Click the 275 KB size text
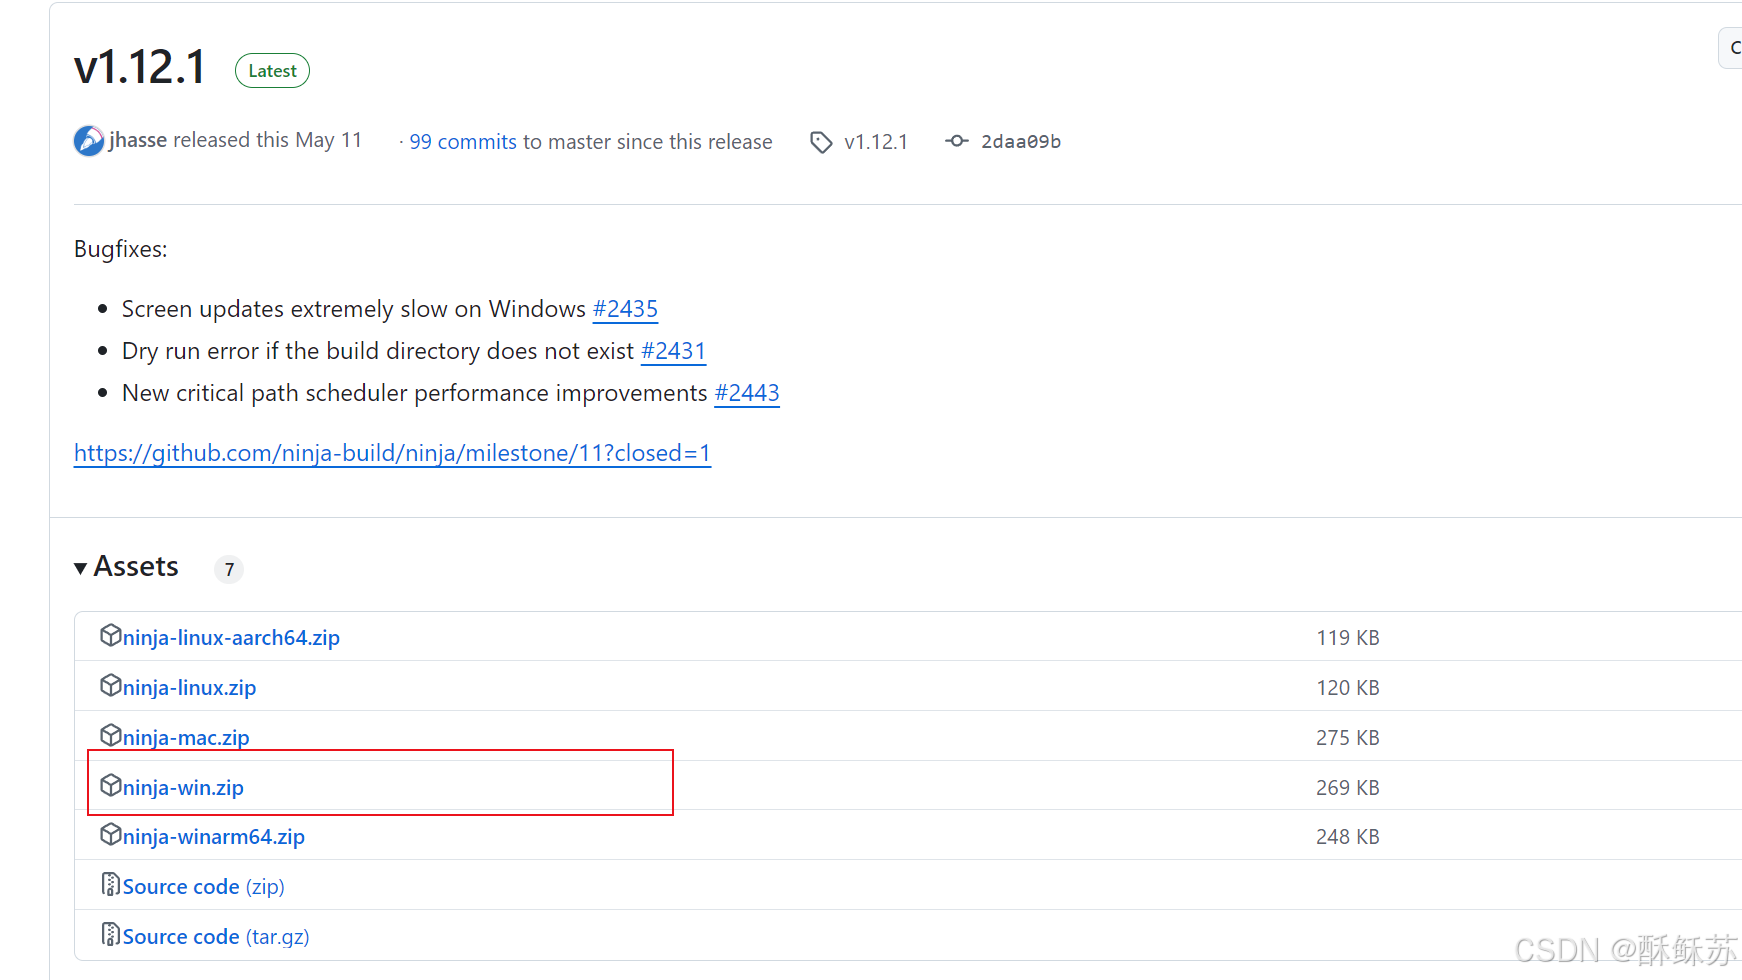Screen dimensions: 1742x980 click(x=1347, y=738)
